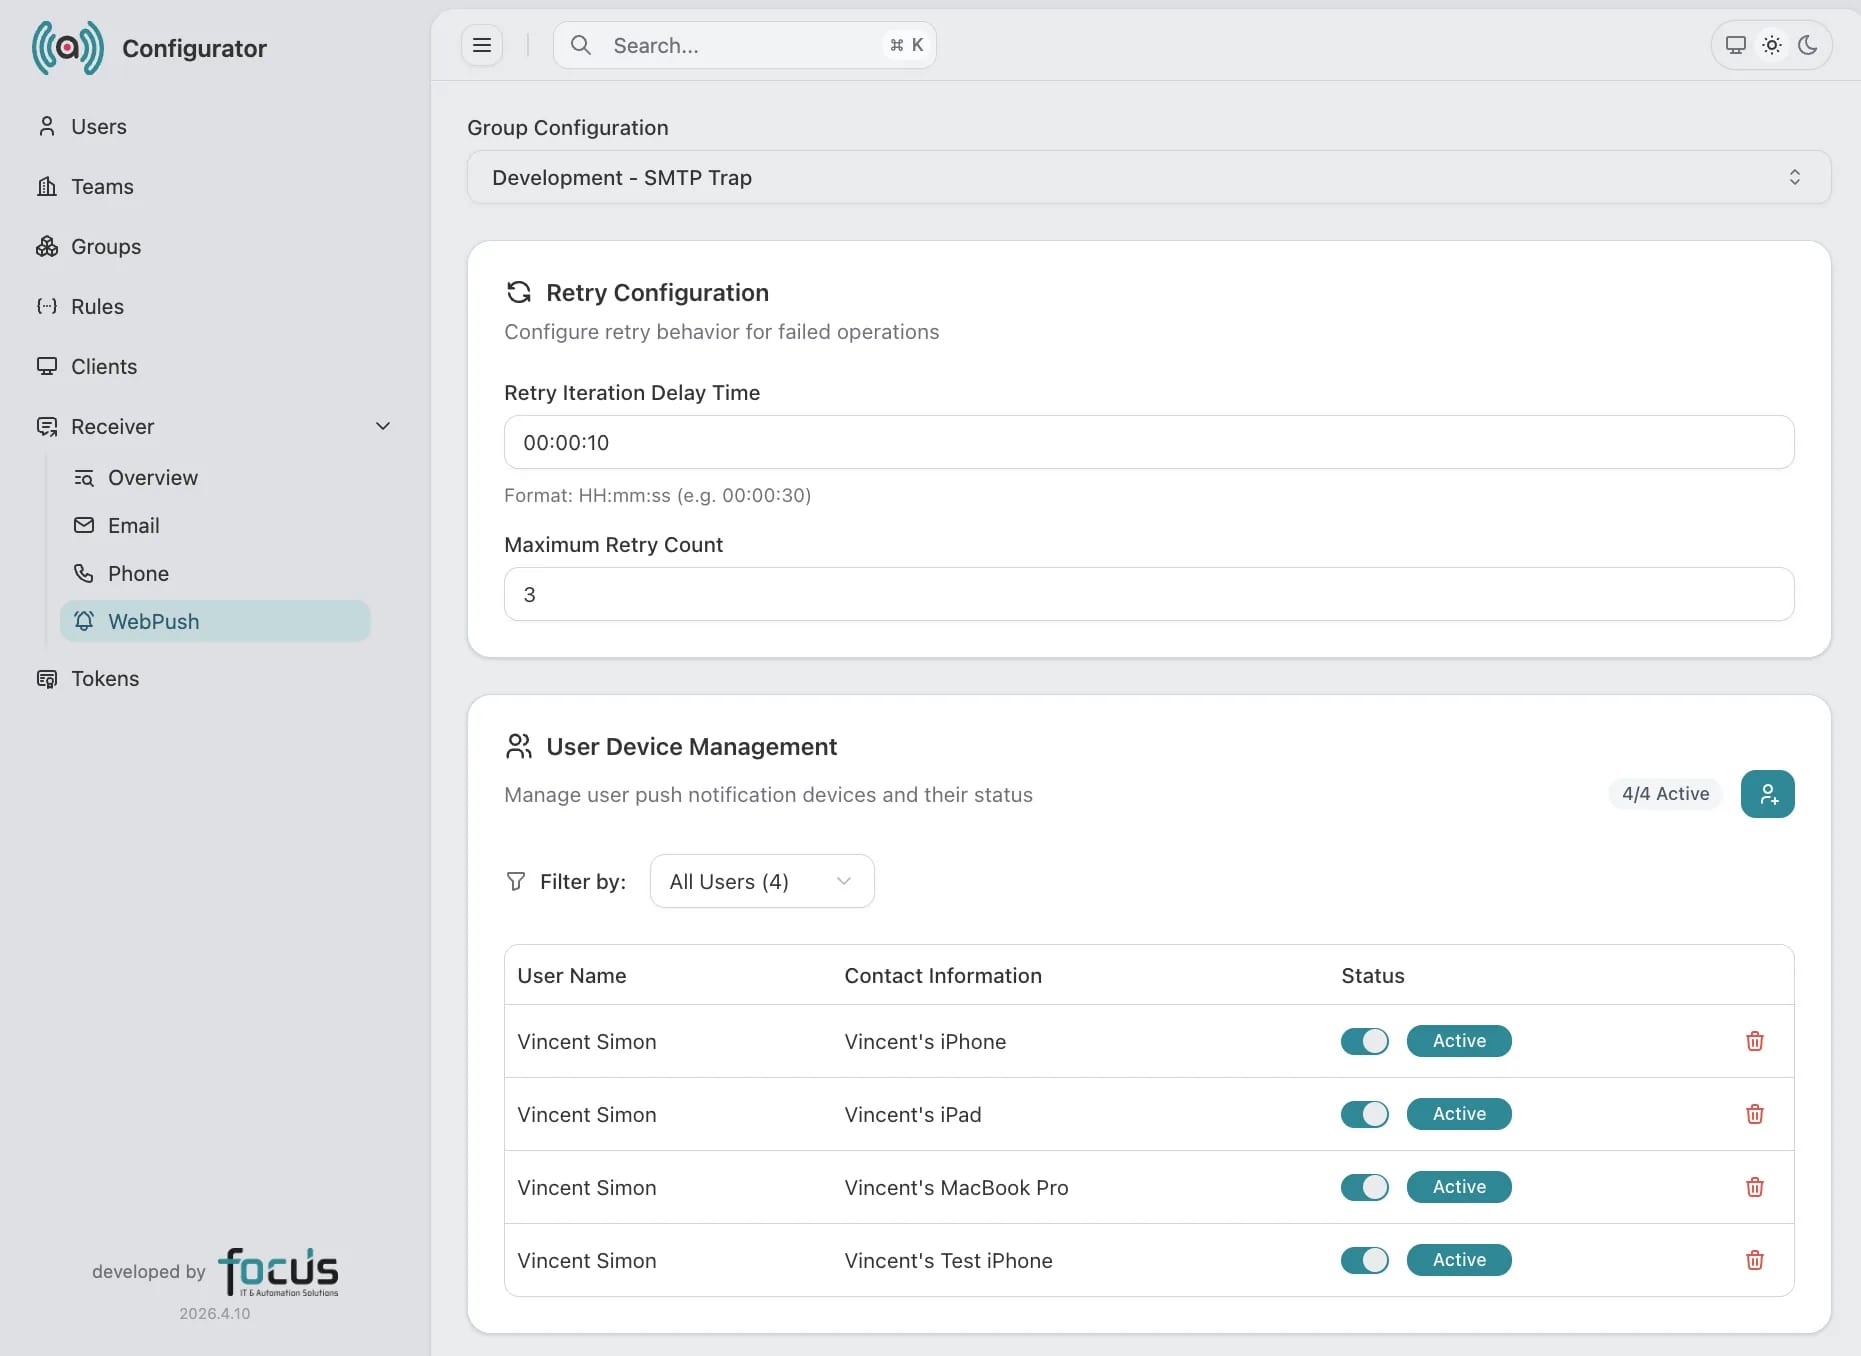The image size is (1861, 1356).
Task: Toggle Vincent's iPad active switch
Action: (1365, 1114)
